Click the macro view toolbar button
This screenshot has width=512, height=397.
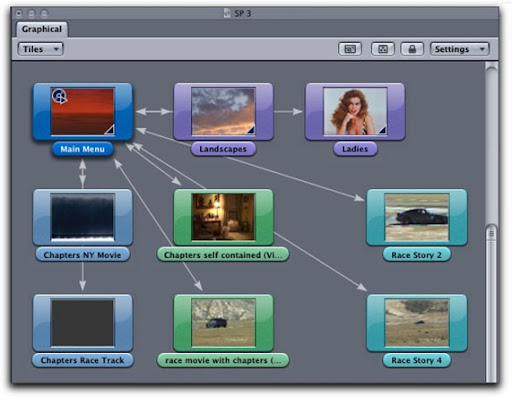coord(350,49)
